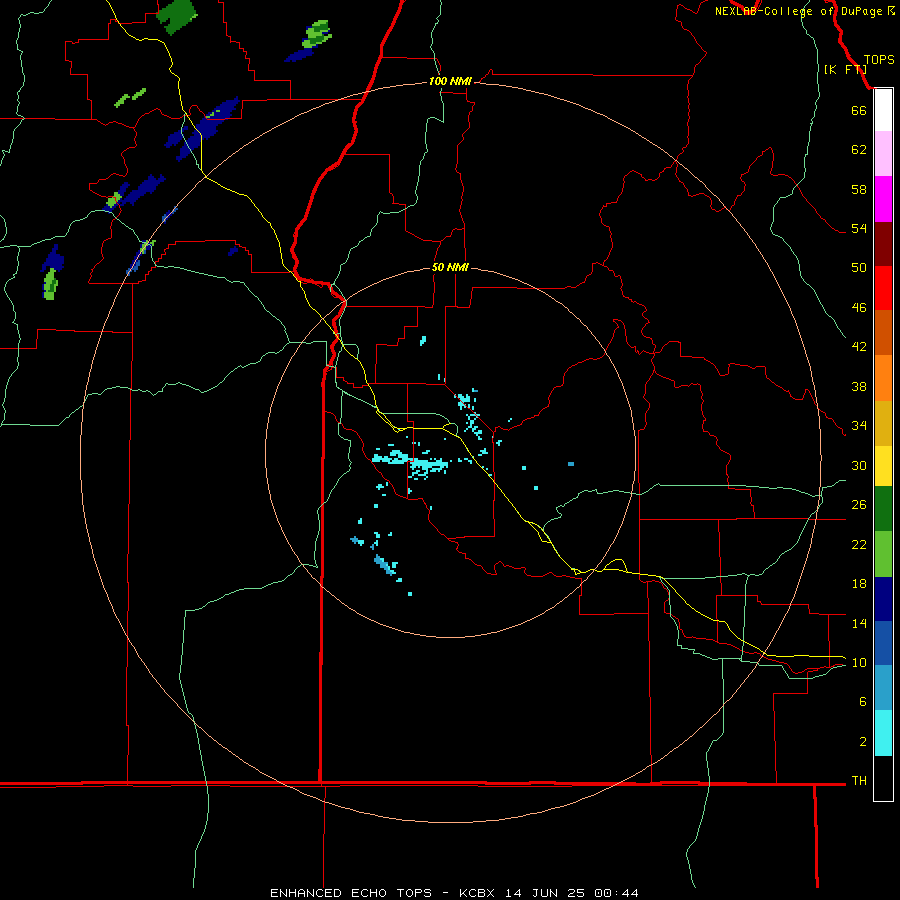Click the dark orange legend swatch
The width and height of the screenshot is (900, 900).
click(x=883, y=332)
